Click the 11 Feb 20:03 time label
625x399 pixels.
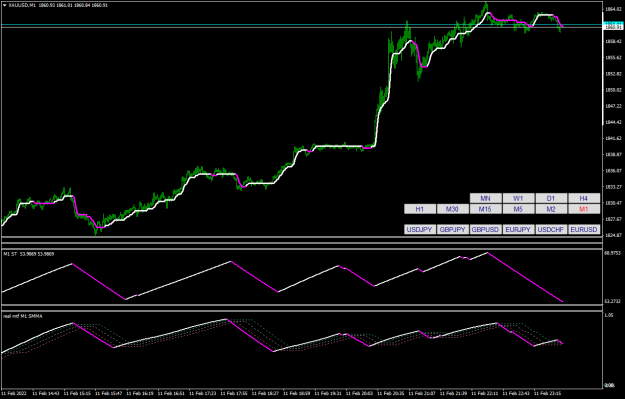click(x=359, y=393)
